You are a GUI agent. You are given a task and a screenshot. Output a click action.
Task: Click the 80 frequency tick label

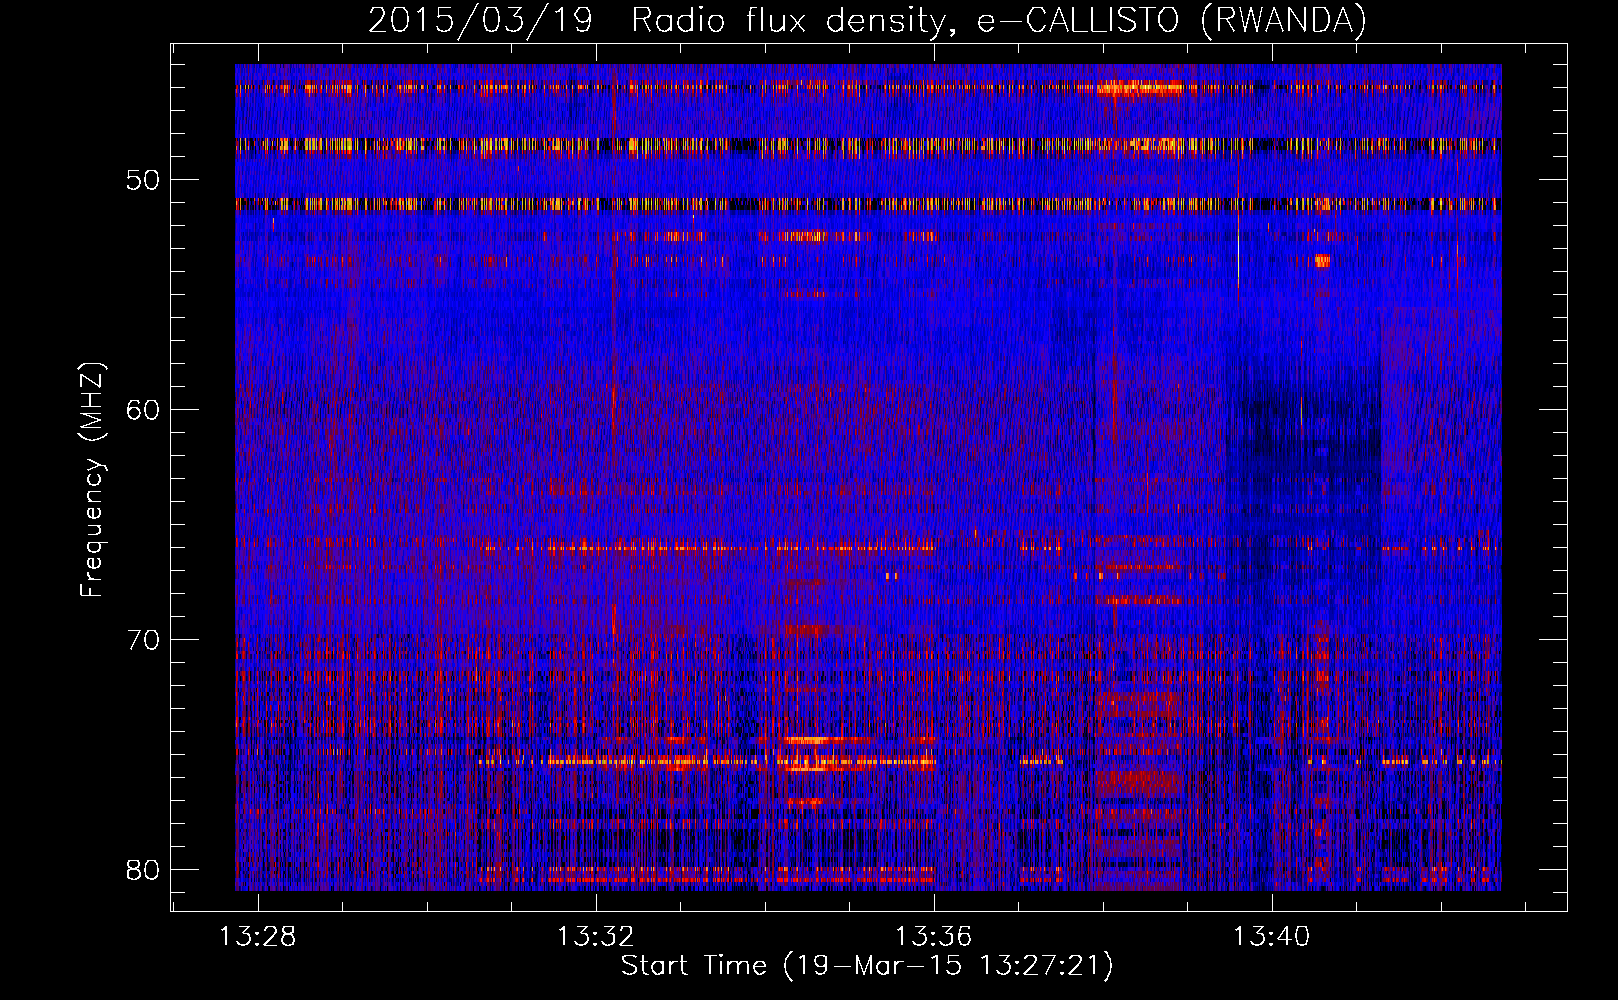pyautogui.click(x=144, y=869)
